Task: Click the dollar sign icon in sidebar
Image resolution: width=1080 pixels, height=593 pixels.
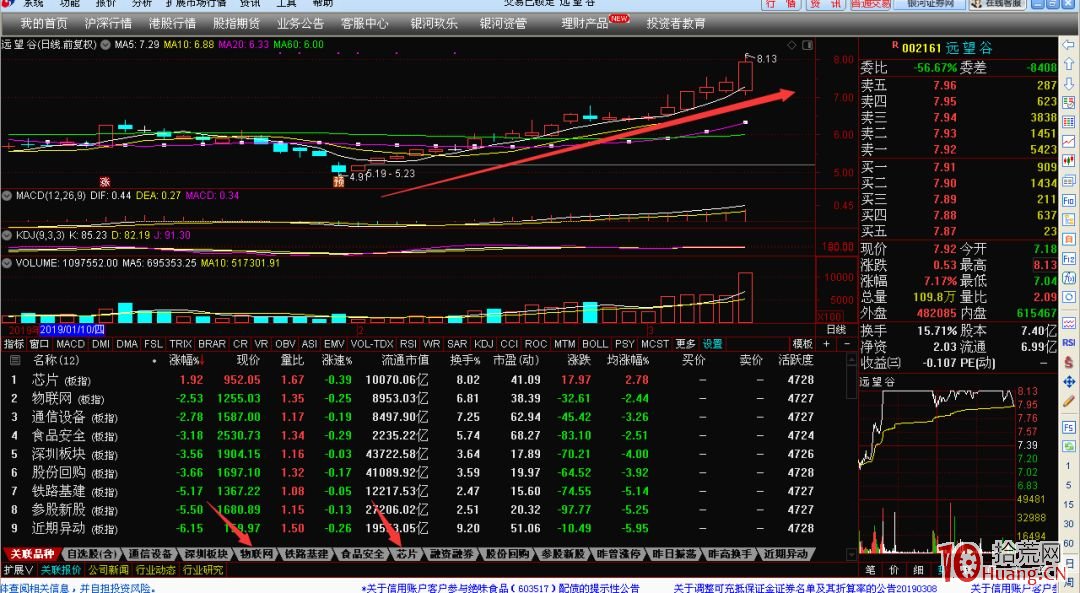Action: [x=1068, y=362]
